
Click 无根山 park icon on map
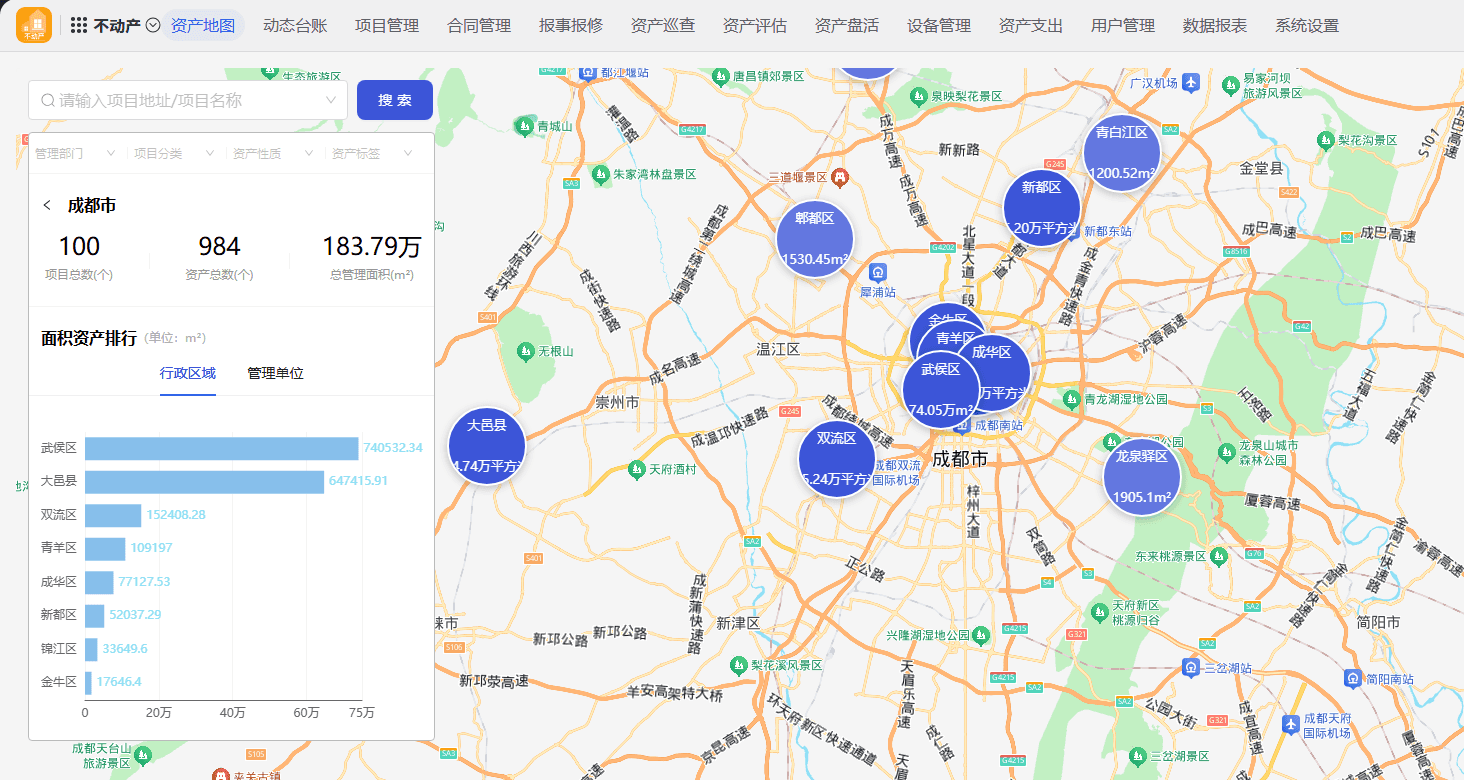pyautogui.click(x=526, y=351)
